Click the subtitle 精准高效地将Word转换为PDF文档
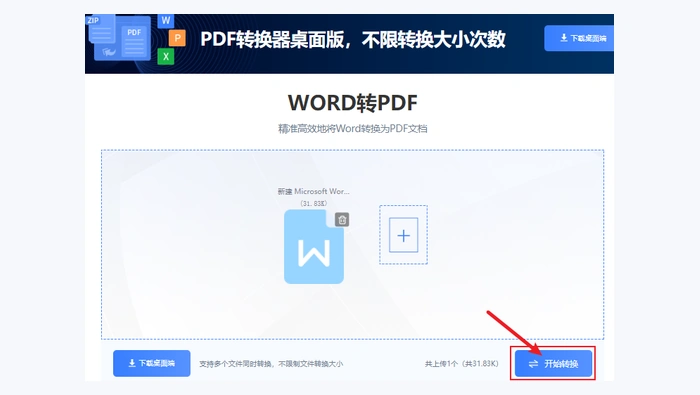 (353, 129)
